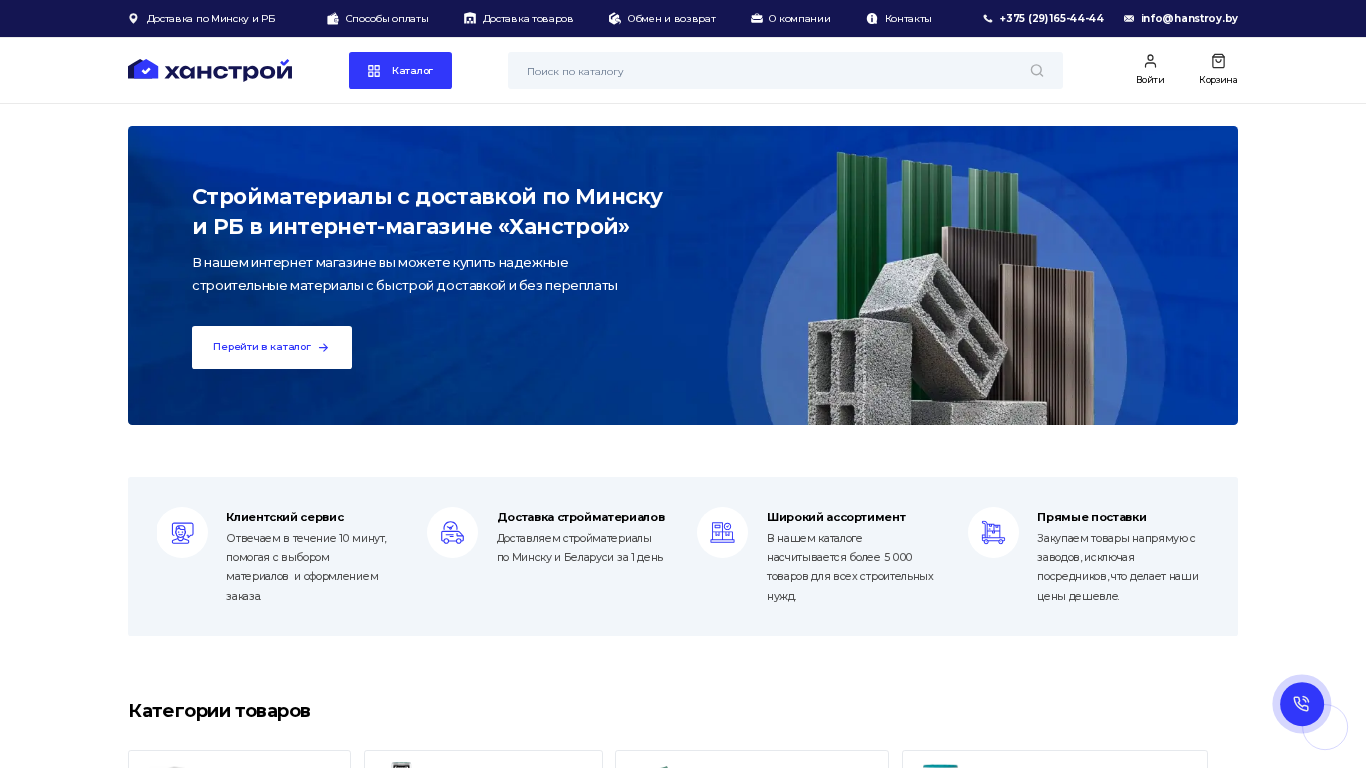Click the search magnifier icon

tap(1036, 71)
